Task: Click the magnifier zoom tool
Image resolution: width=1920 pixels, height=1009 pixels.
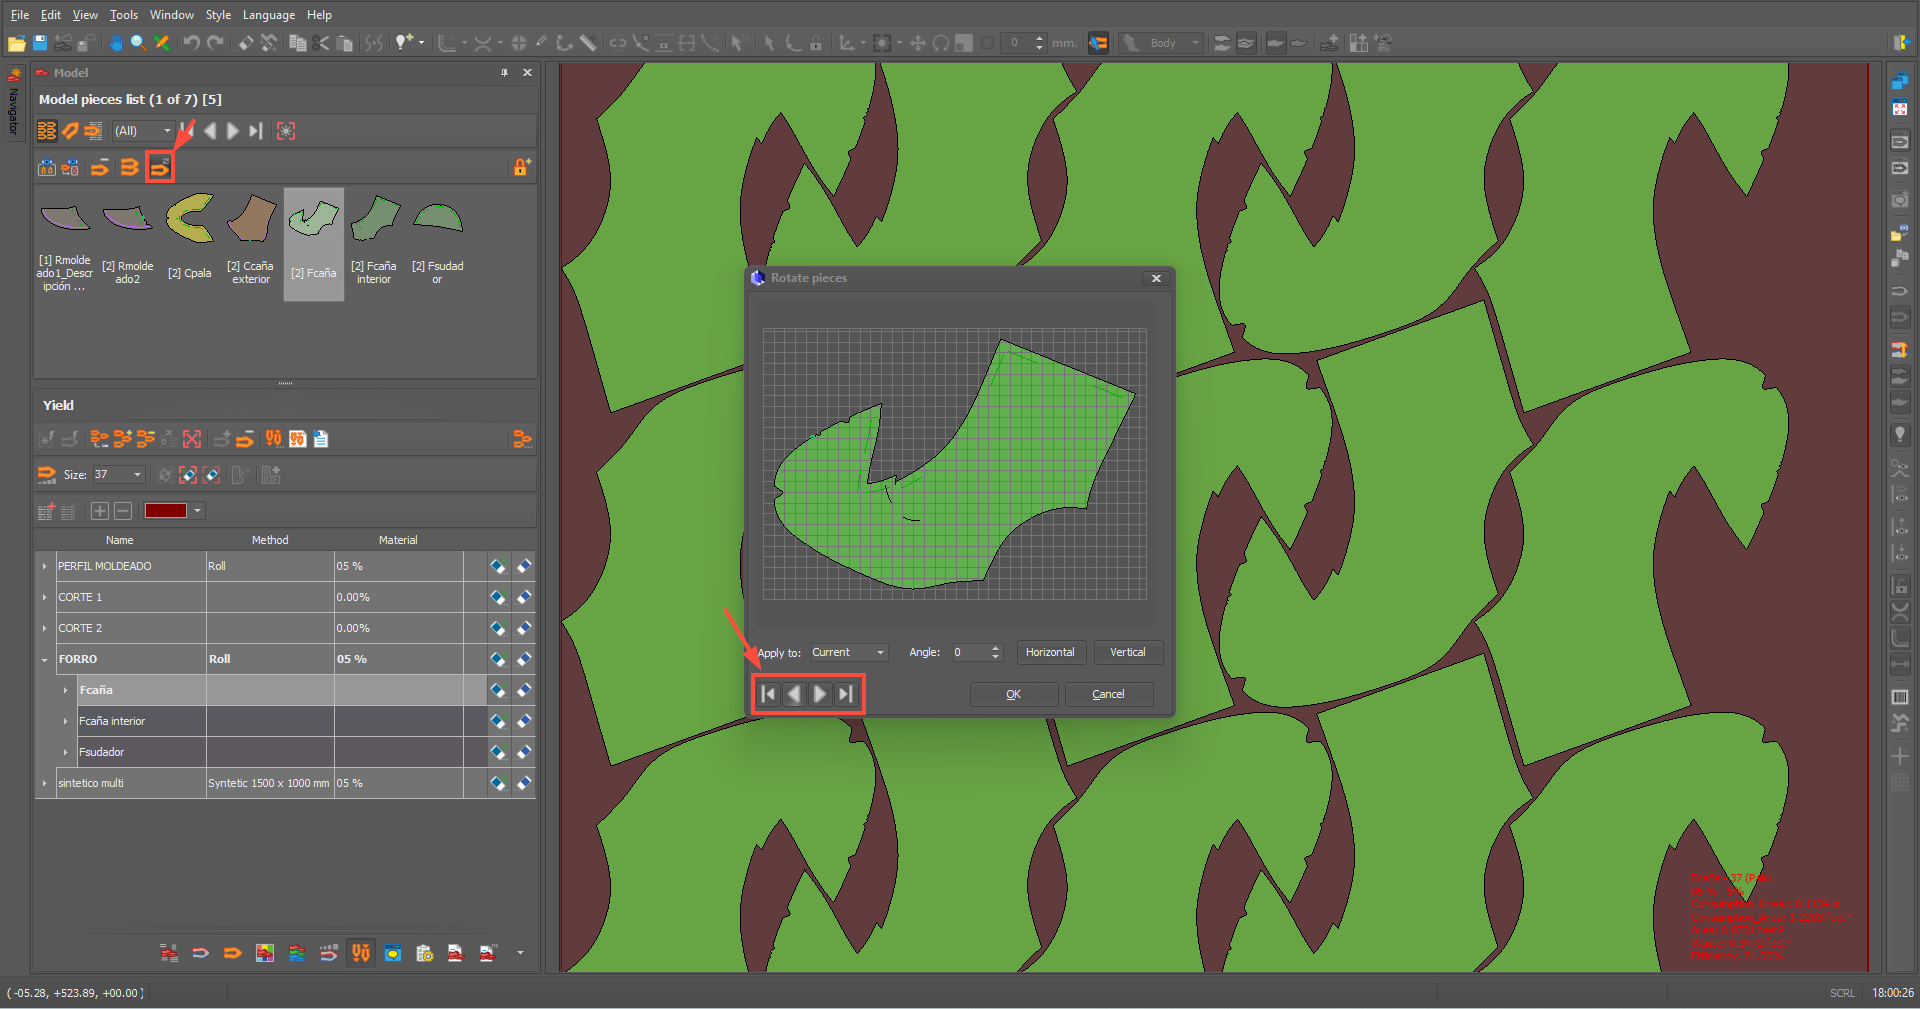Action: coord(139,43)
